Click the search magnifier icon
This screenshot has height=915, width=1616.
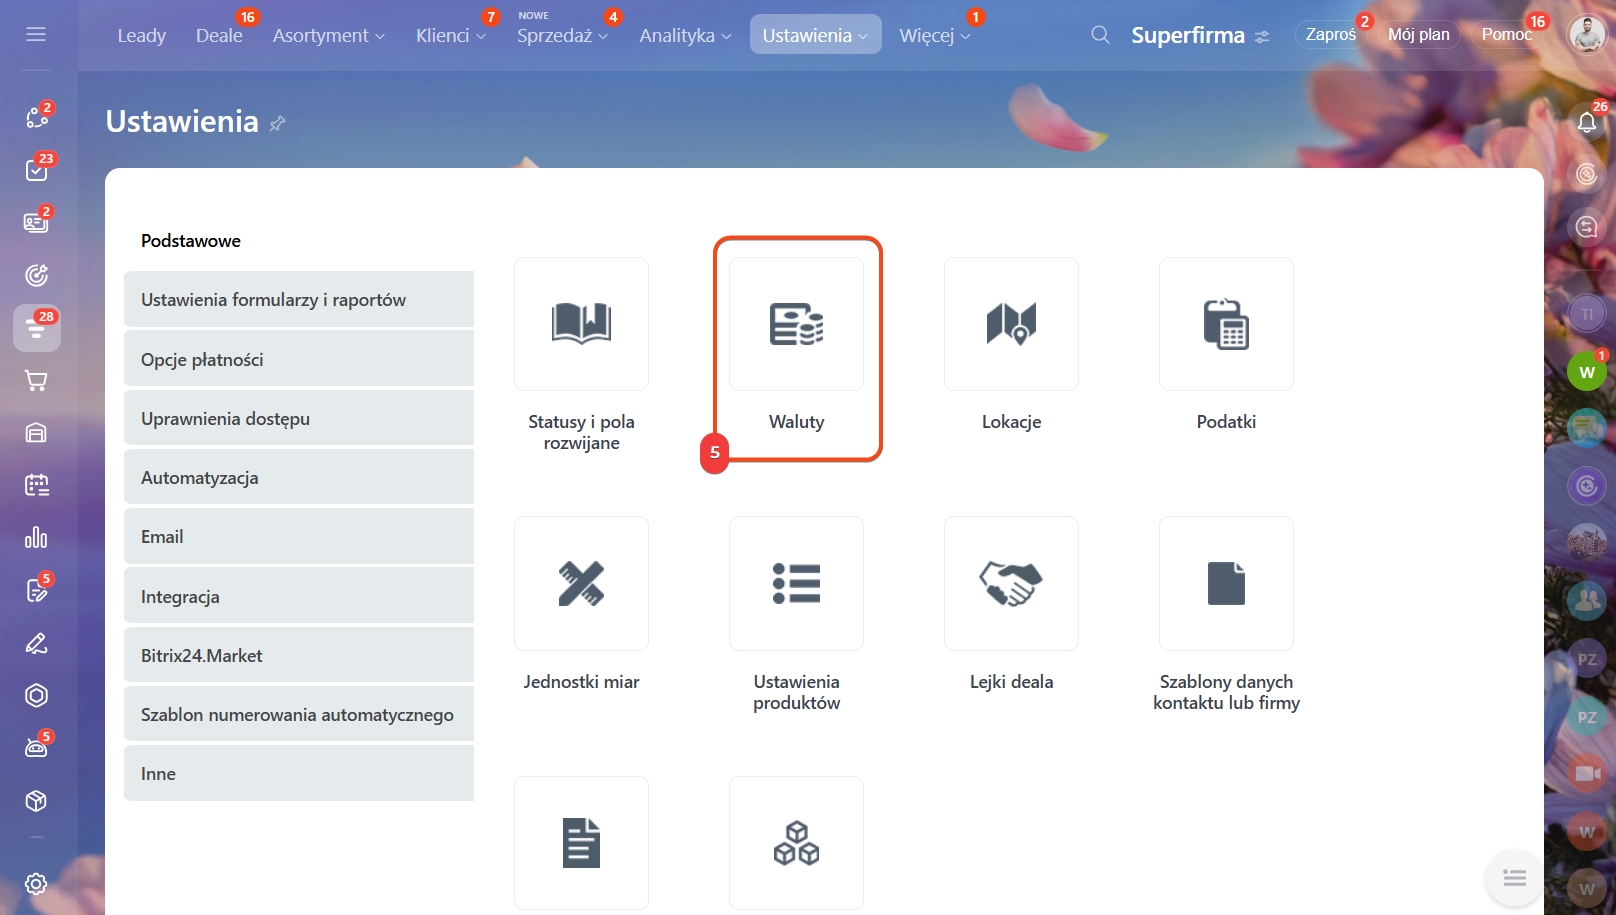[1100, 35]
